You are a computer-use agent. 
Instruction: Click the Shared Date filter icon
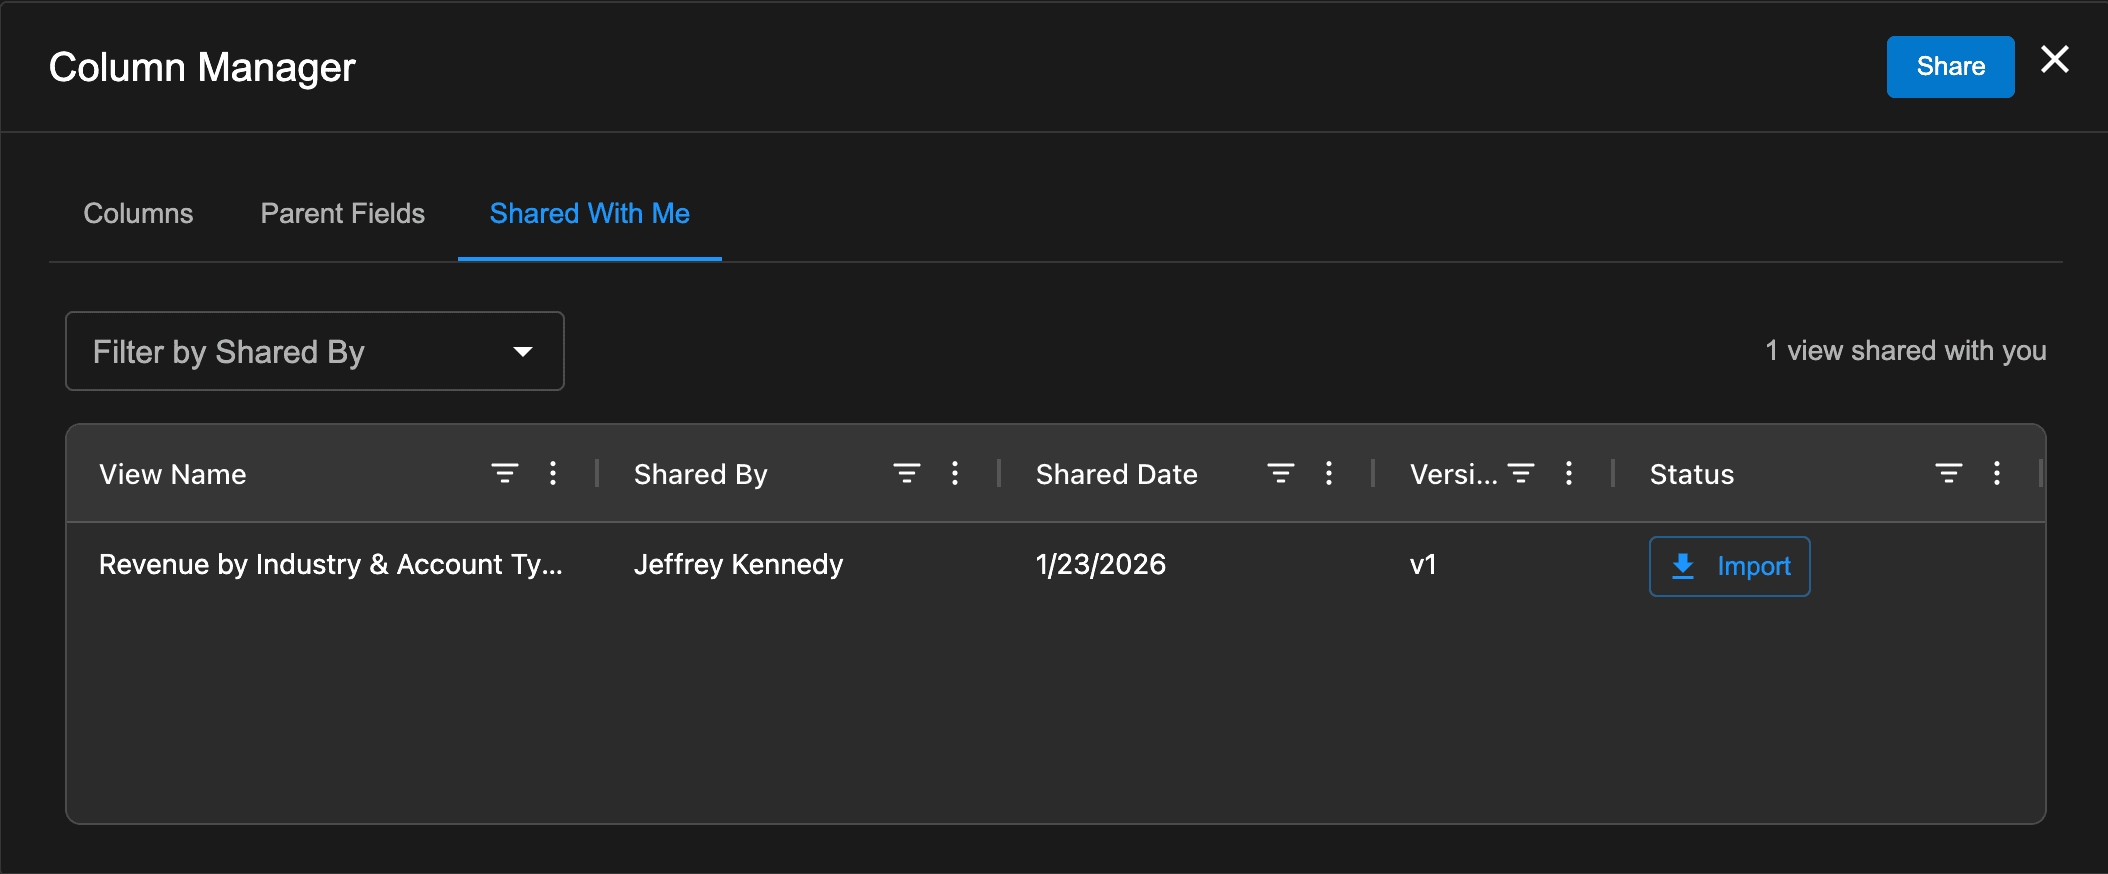pyautogui.click(x=1281, y=473)
